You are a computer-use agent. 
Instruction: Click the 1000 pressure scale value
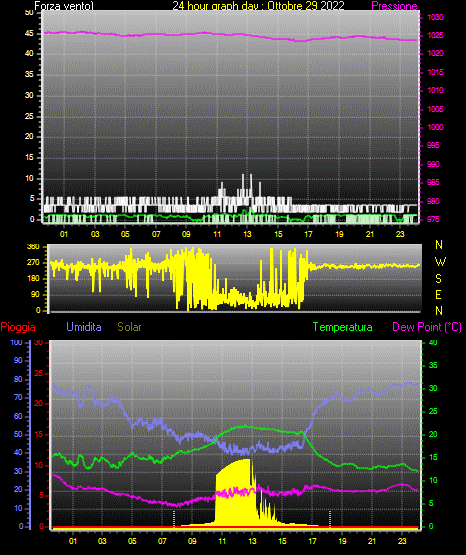(435, 127)
